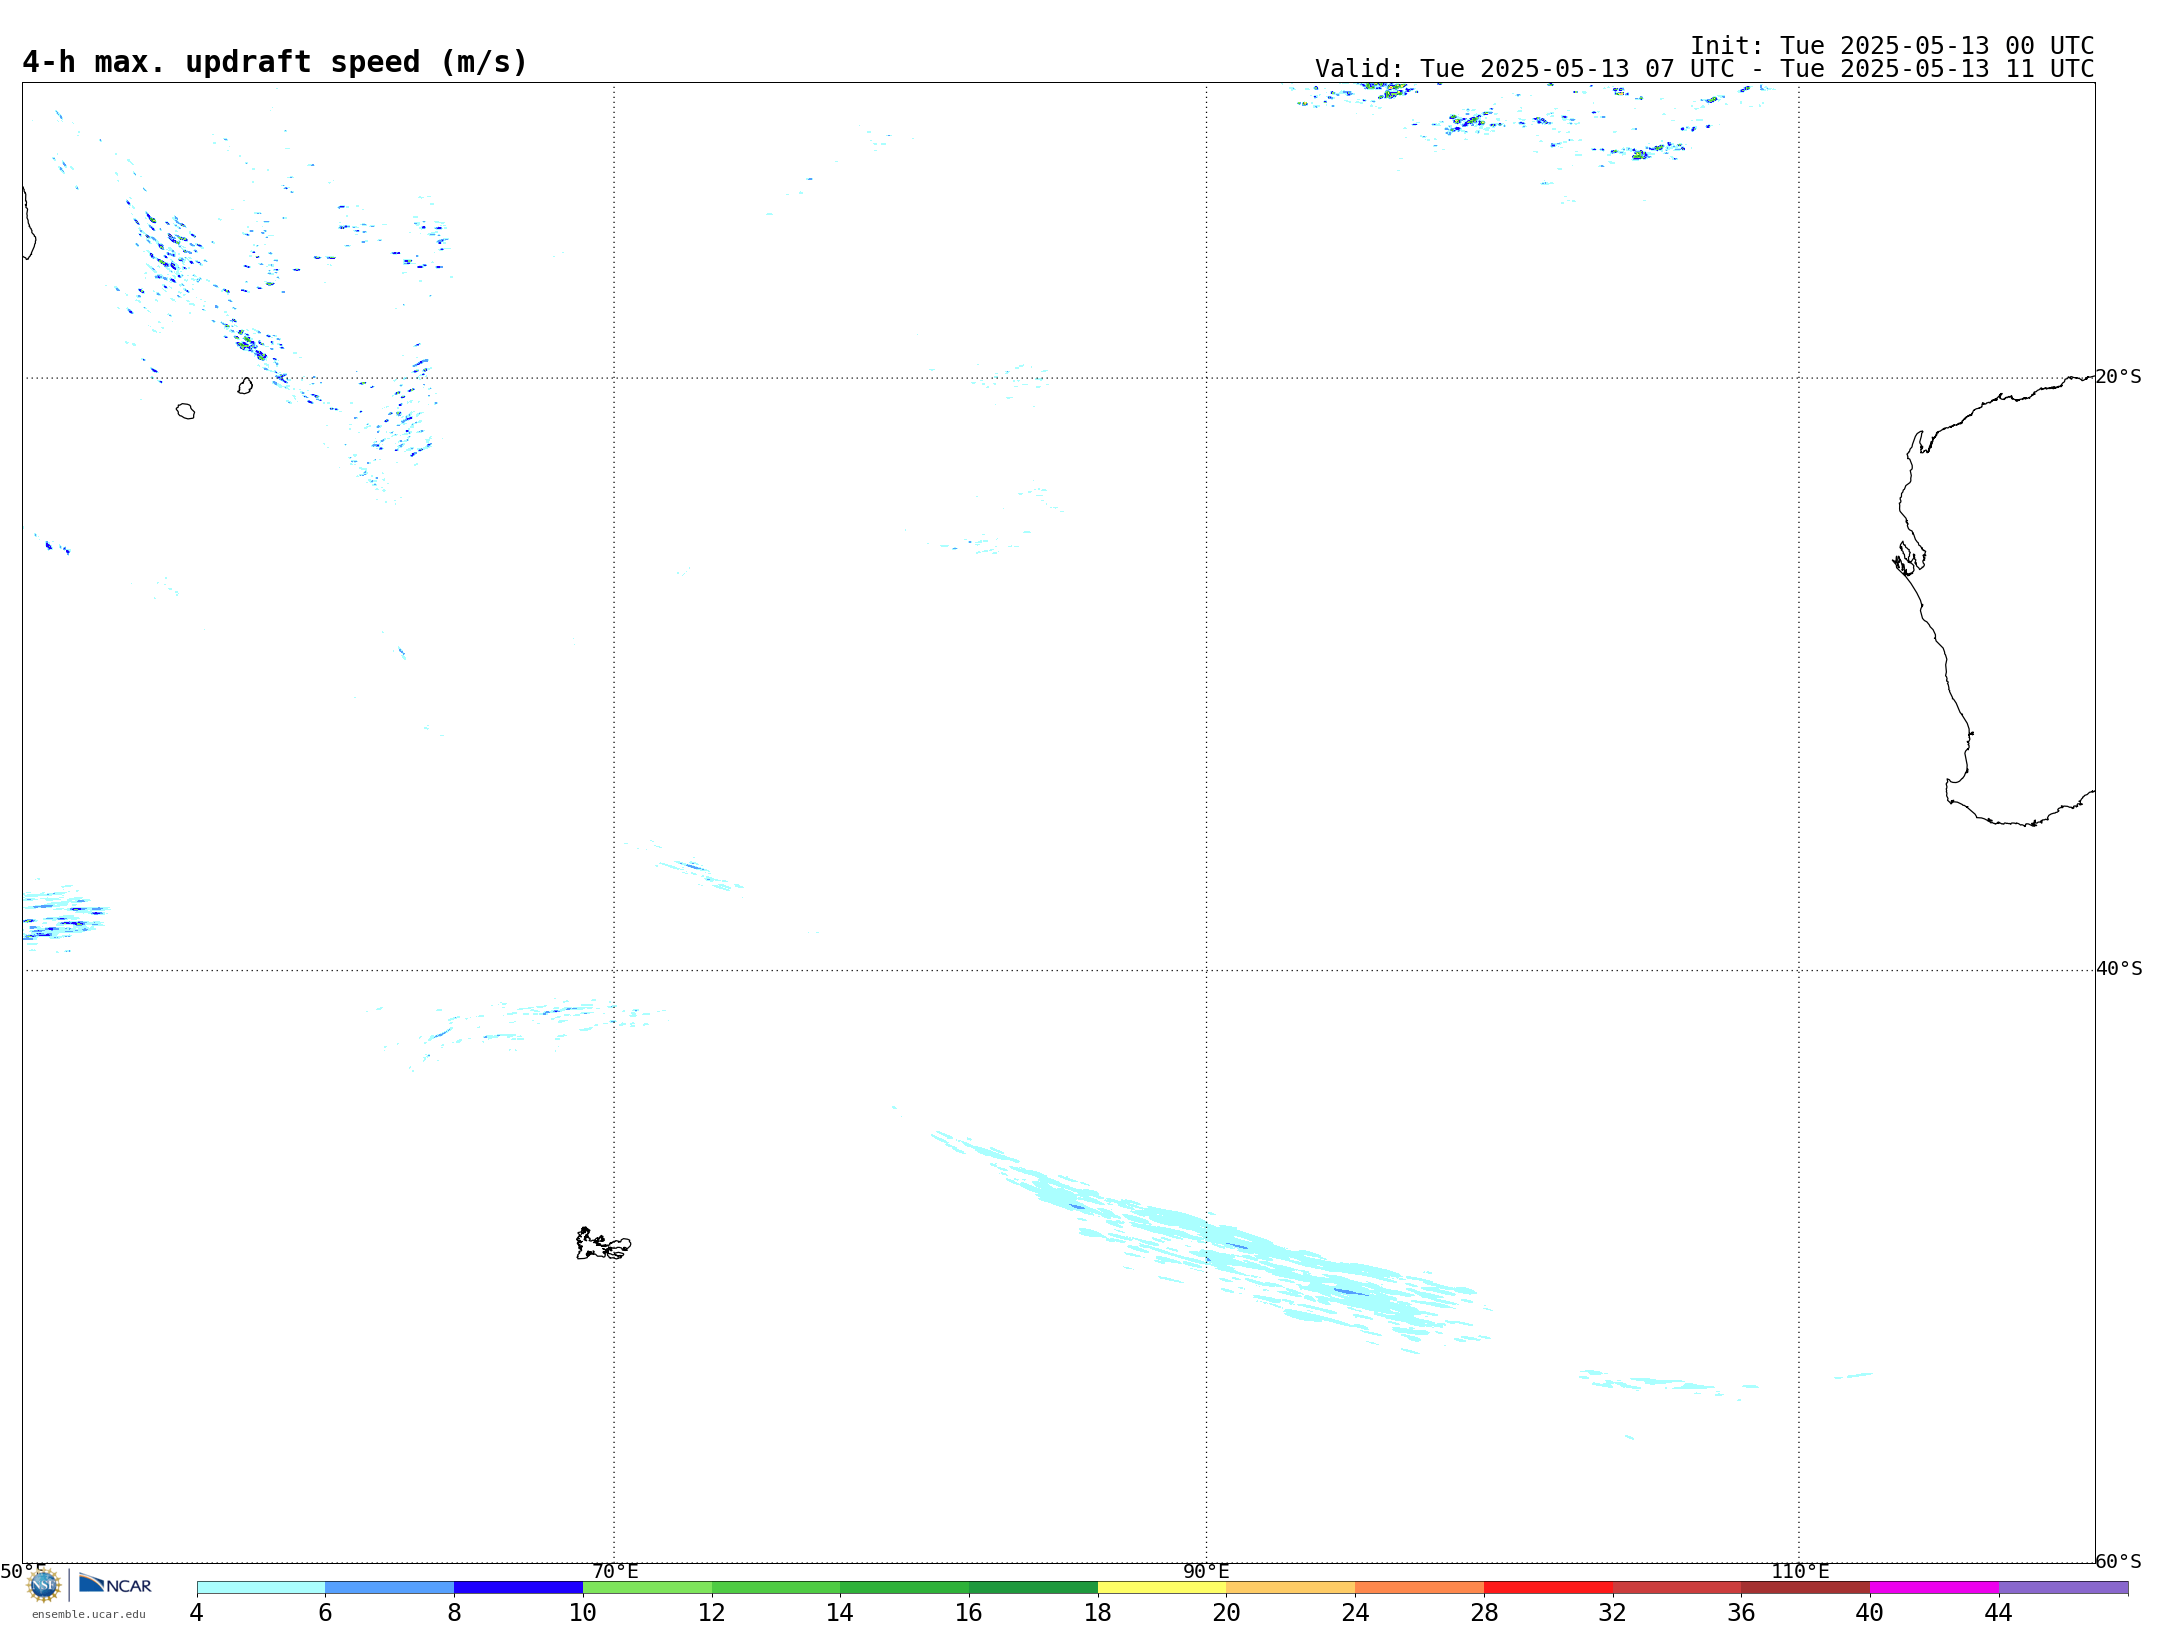The height and width of the screenshot is (1626, 2160).
Task: Click the colorbar tick label "44"
Action: [x=1999, y=1613]
